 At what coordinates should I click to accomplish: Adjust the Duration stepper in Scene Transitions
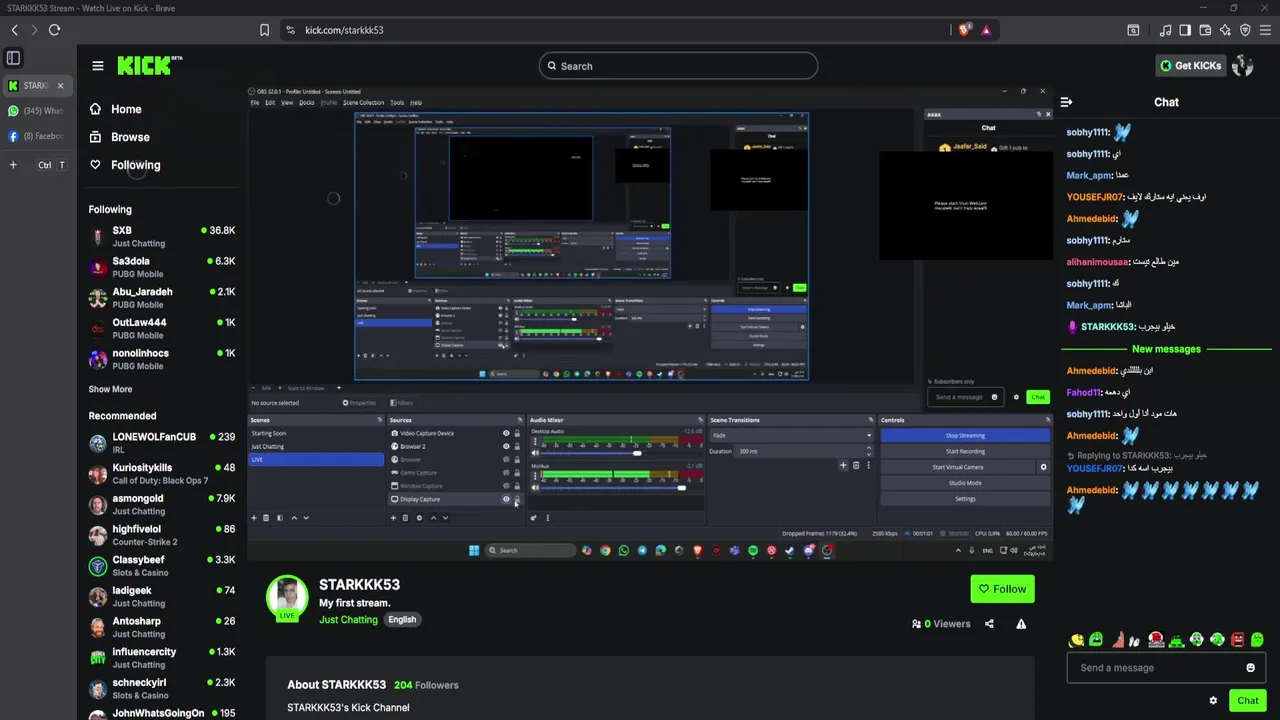pos(869,451)
